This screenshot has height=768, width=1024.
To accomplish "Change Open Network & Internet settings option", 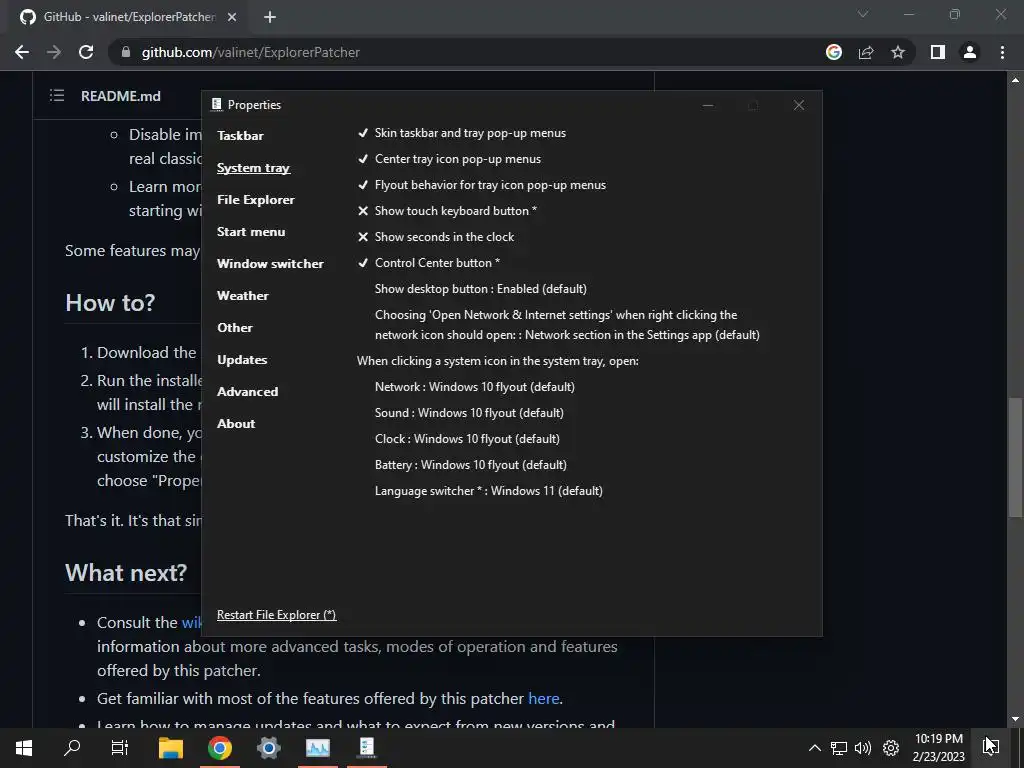I will pos(567,325).
